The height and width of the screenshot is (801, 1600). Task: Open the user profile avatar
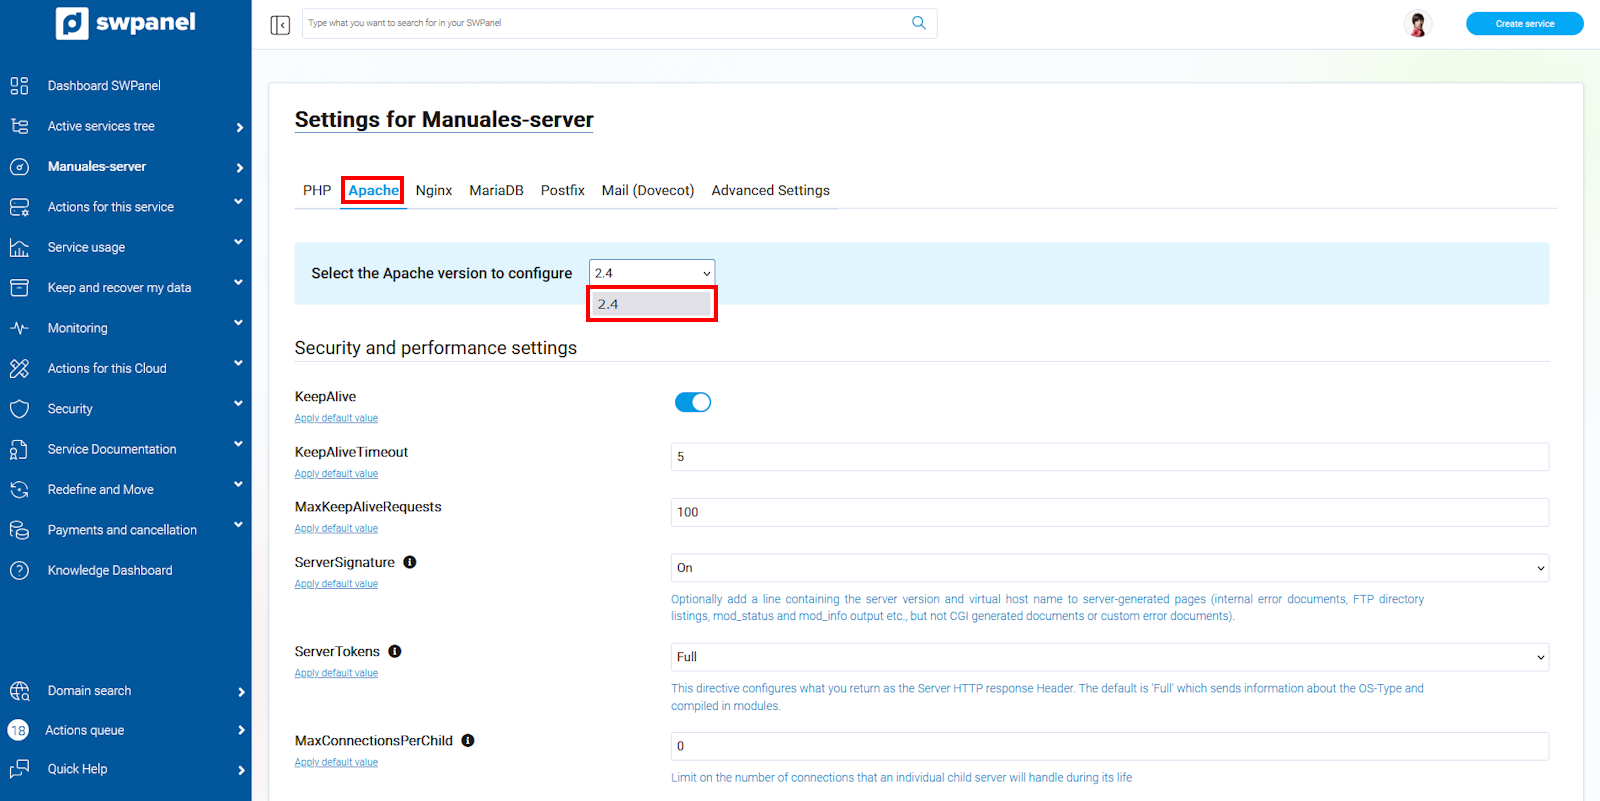tap(1417, 24)
